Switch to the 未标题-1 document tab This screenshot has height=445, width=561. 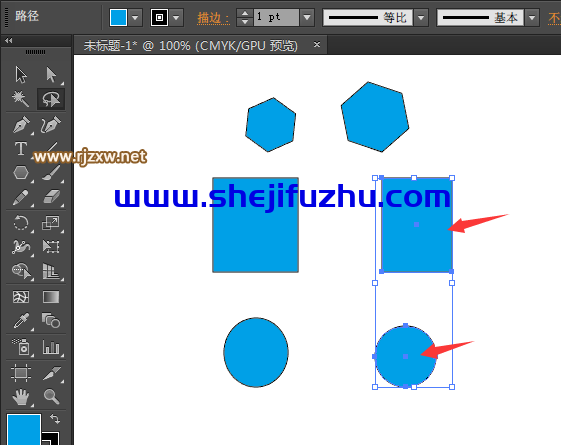pos(191,45)
